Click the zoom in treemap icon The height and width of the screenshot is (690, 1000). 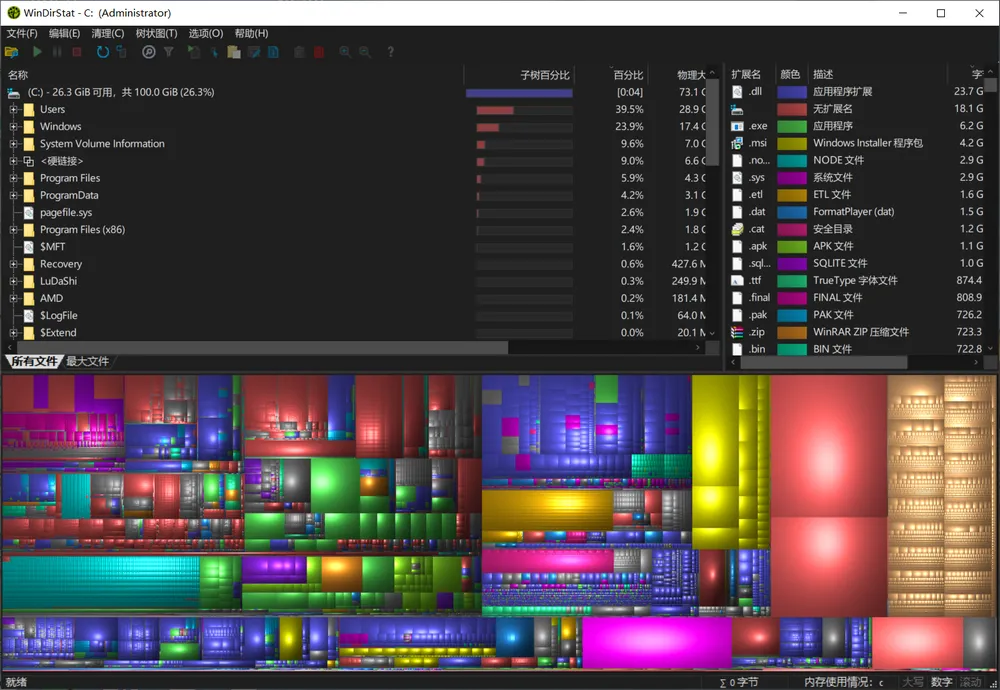coord(345,52)
